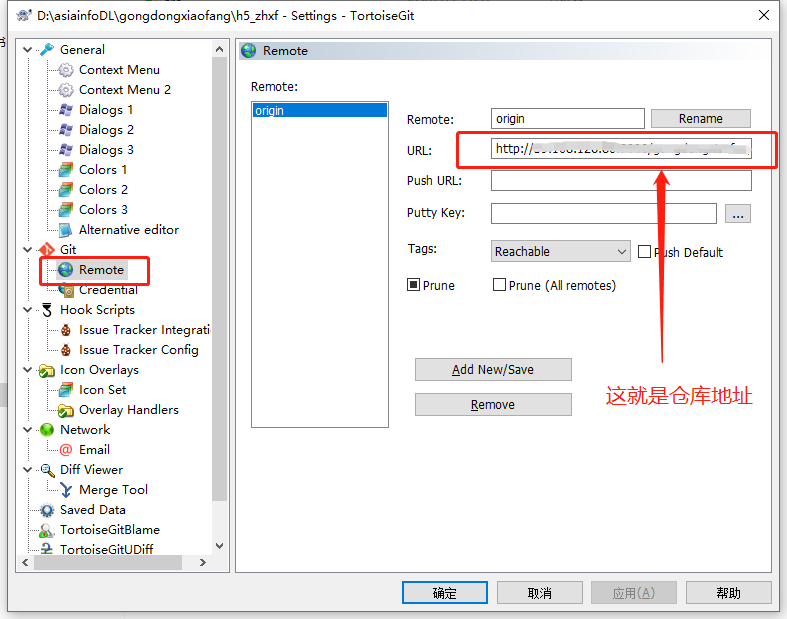Click the tree vertical scrollbar thumb
The height and width of the screenshot is (619, 787).
pos(219,279)
